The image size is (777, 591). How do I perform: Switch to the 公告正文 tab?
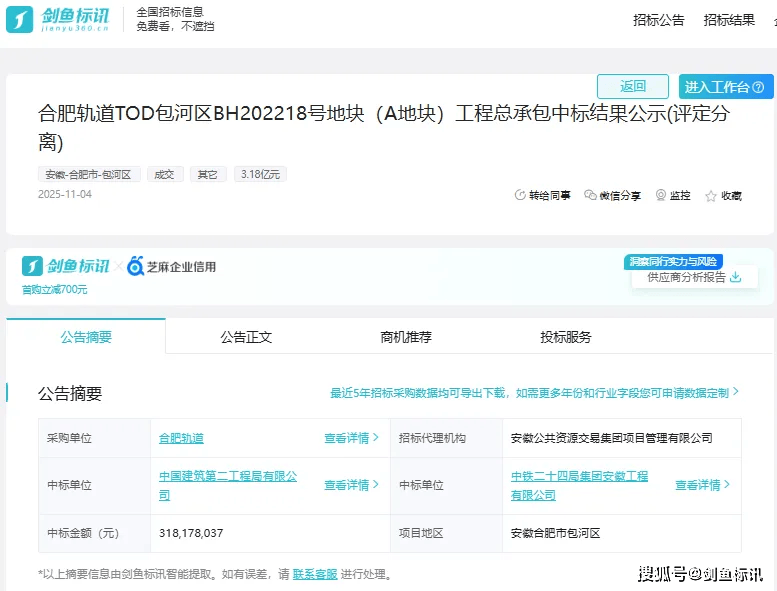point(246,337)
